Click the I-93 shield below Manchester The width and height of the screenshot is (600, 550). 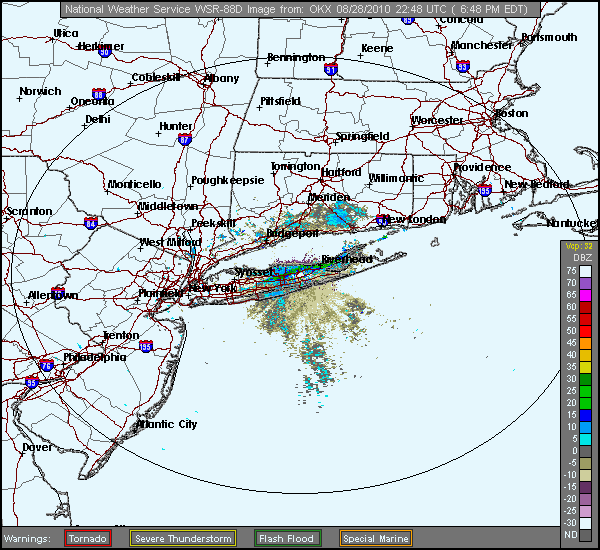coord(463,67)
